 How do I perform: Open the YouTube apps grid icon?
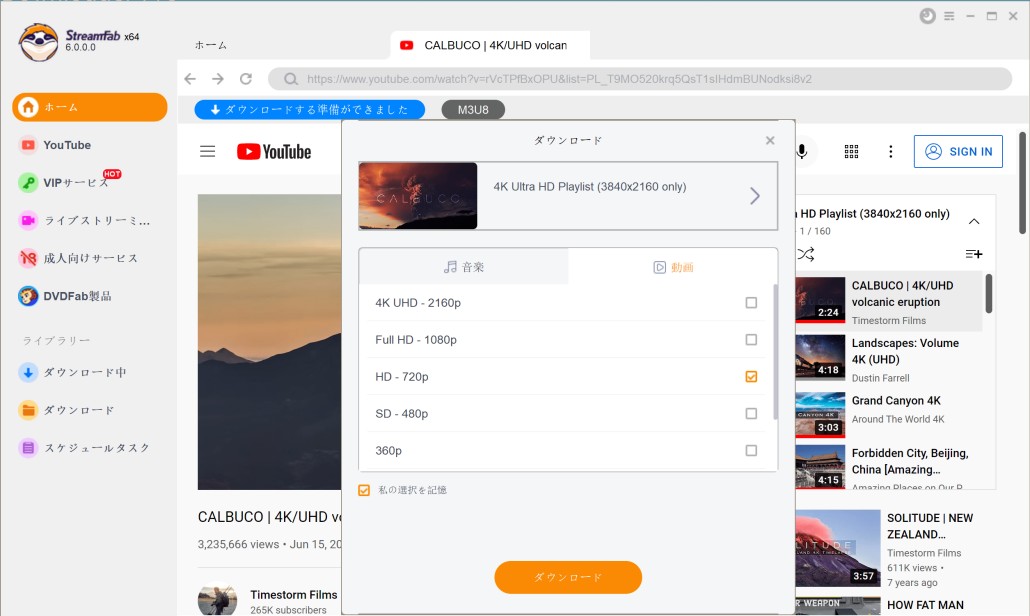(x=851, y=152)
